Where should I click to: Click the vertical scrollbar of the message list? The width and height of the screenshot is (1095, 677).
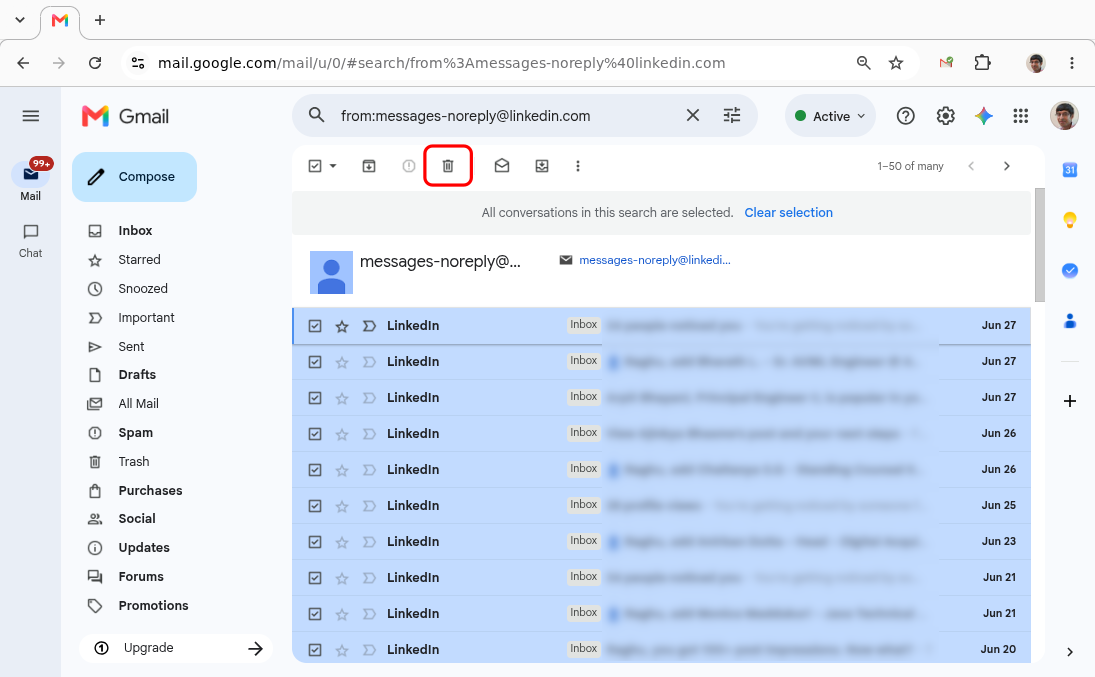(x=1039, y=245)
